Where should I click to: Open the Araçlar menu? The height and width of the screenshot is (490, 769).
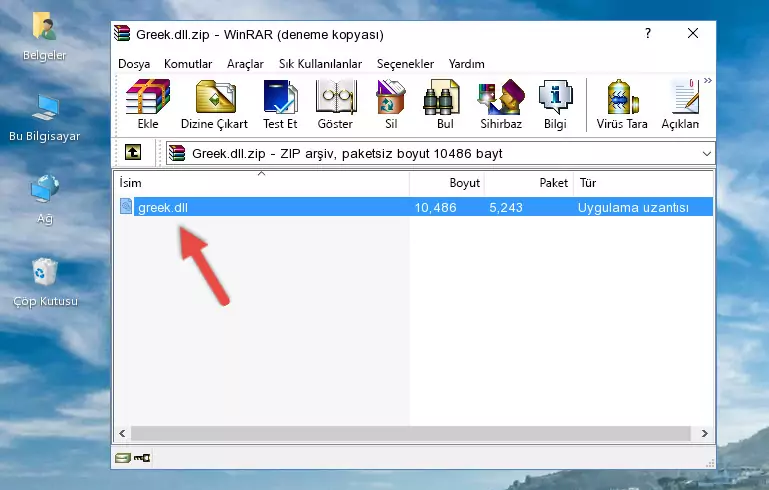coord(245,64)
